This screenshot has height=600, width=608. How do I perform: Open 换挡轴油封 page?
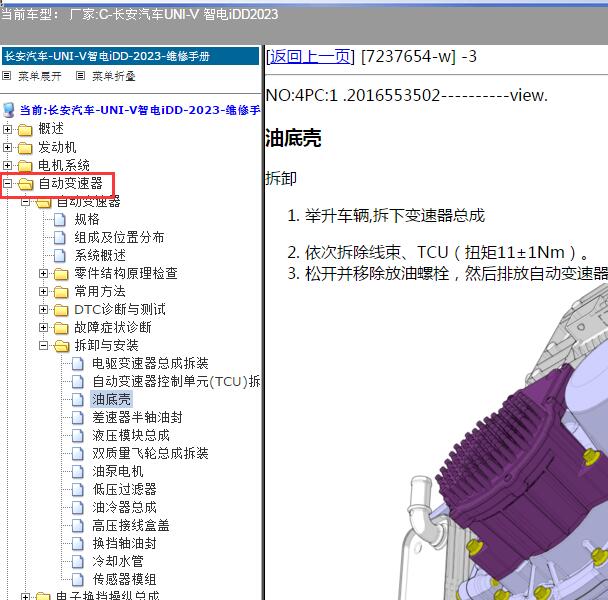124,544
